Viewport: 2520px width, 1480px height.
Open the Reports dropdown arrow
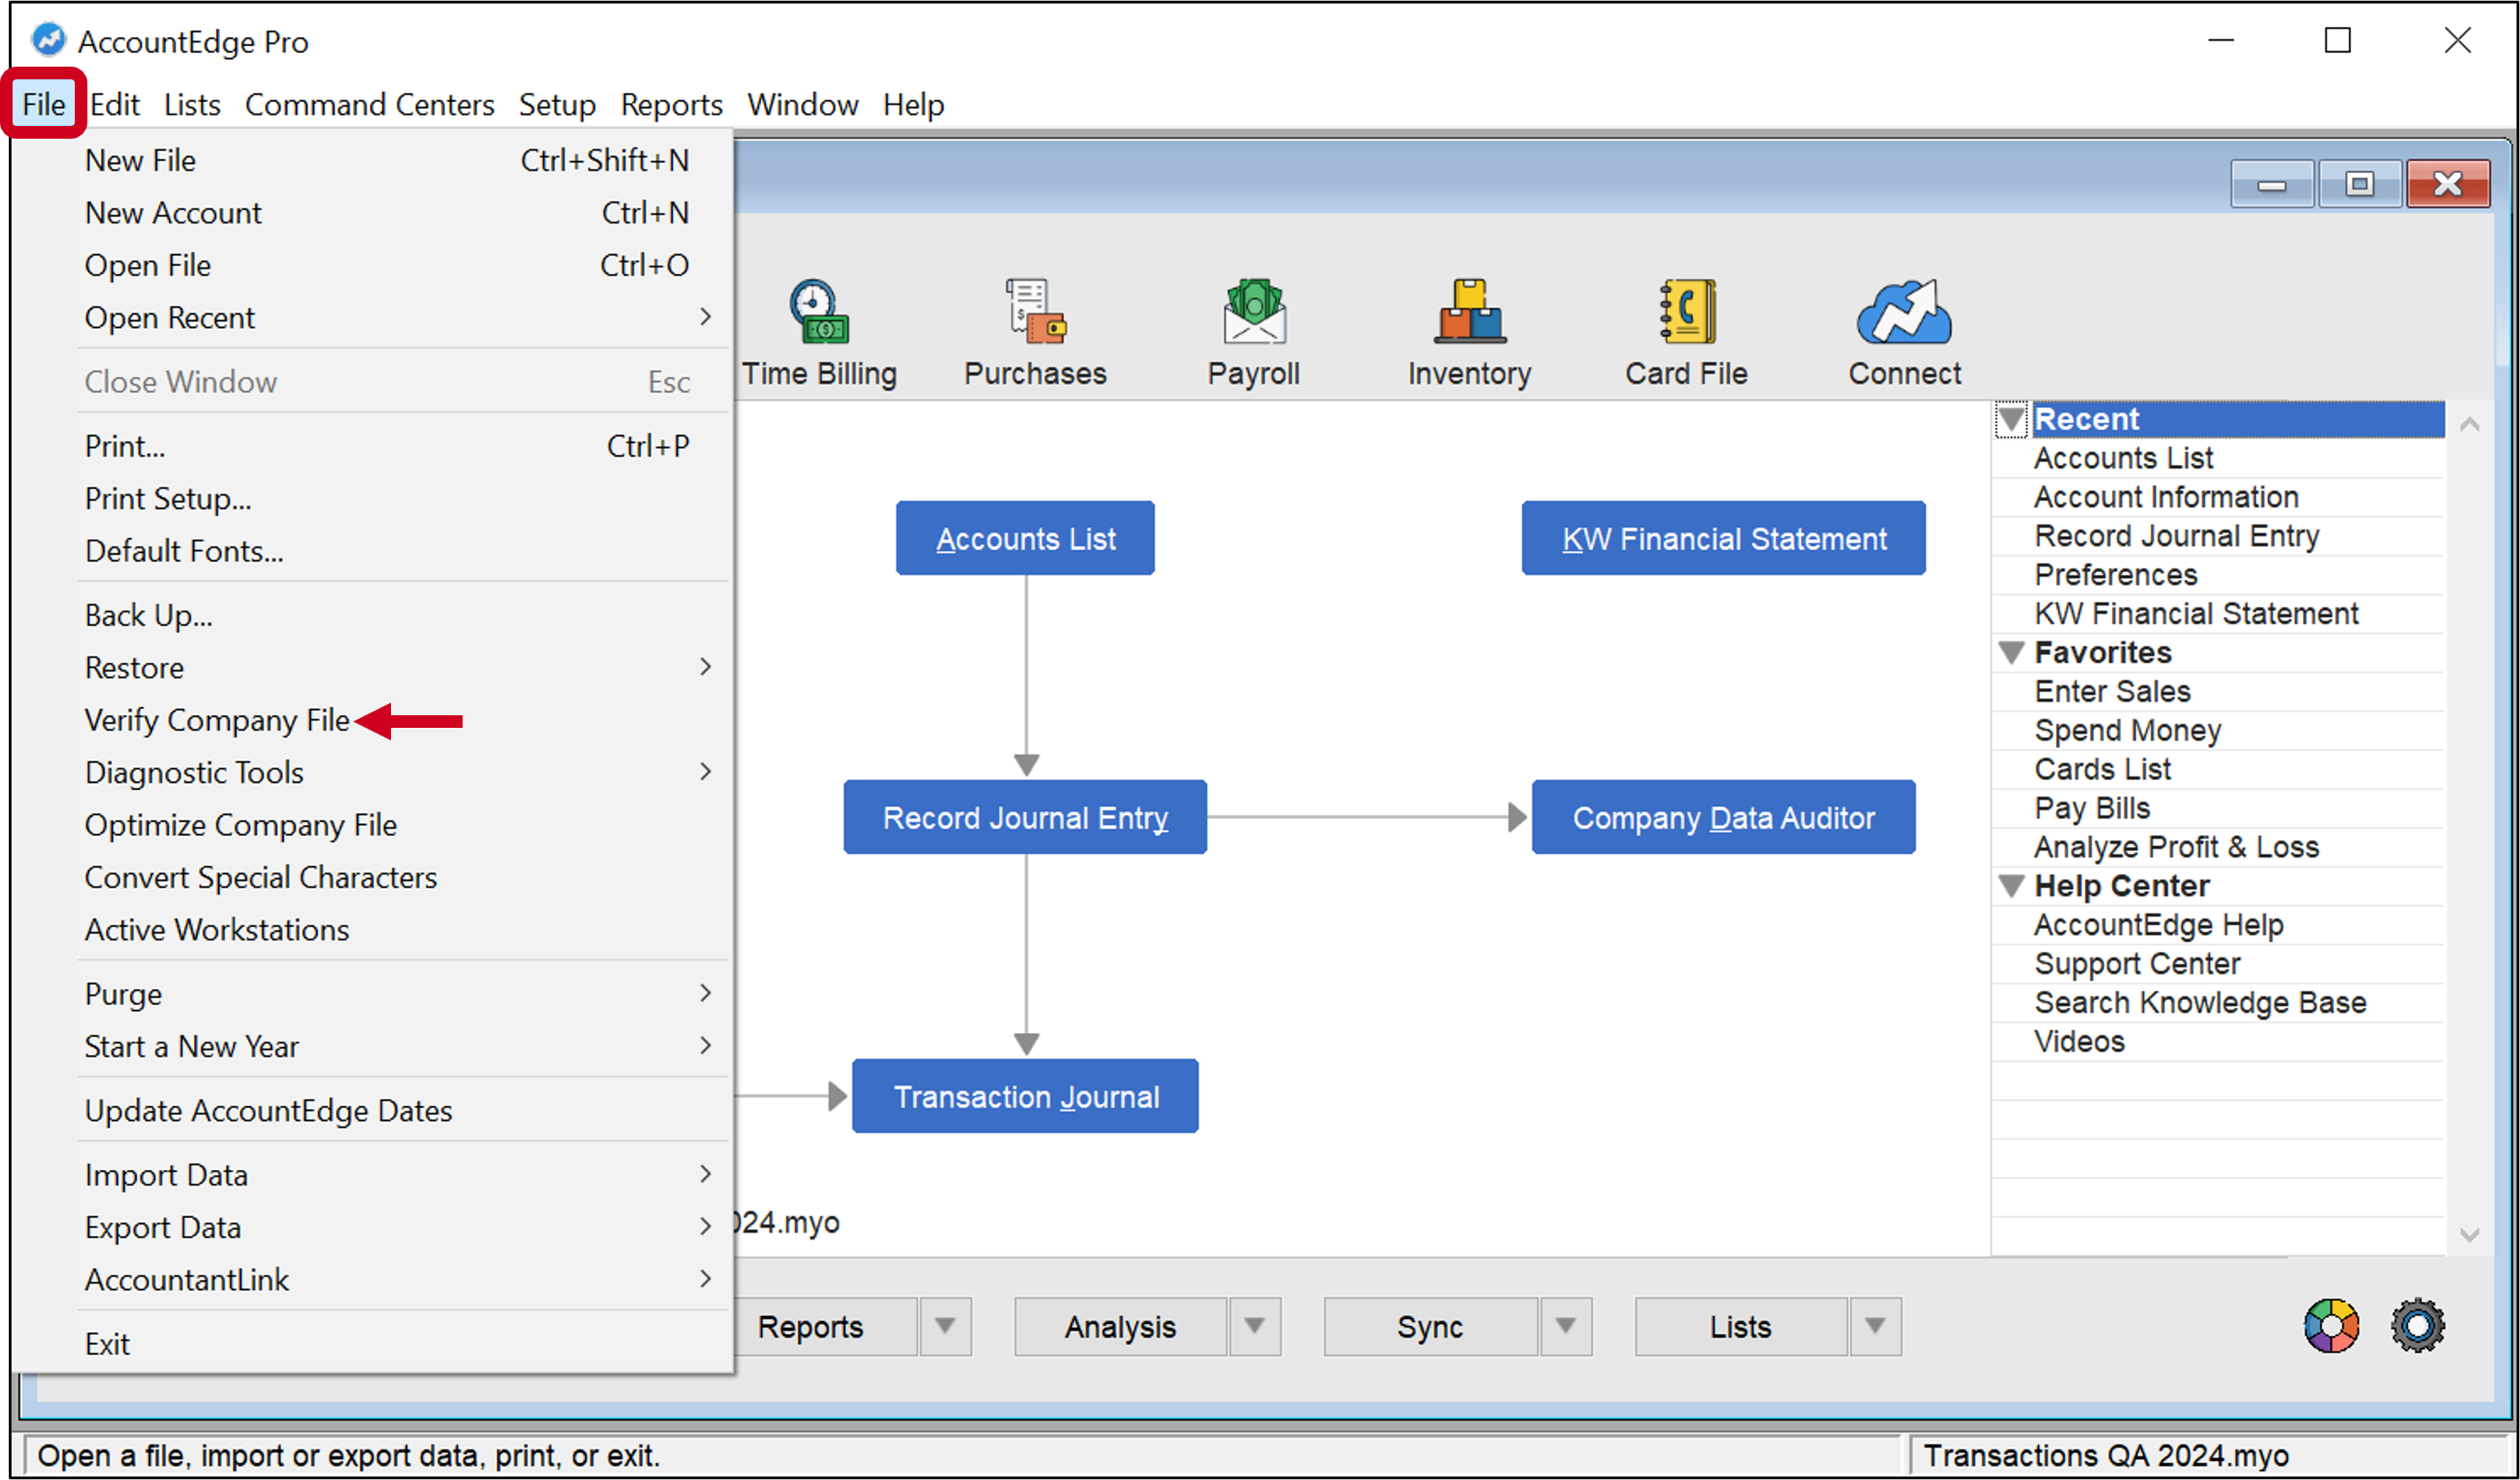coord(944,1326)
